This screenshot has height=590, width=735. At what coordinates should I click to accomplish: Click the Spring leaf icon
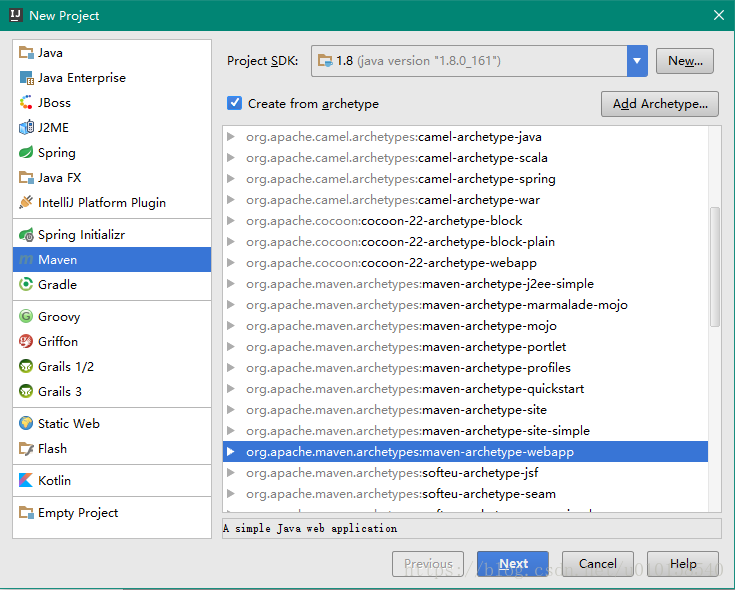26,152
